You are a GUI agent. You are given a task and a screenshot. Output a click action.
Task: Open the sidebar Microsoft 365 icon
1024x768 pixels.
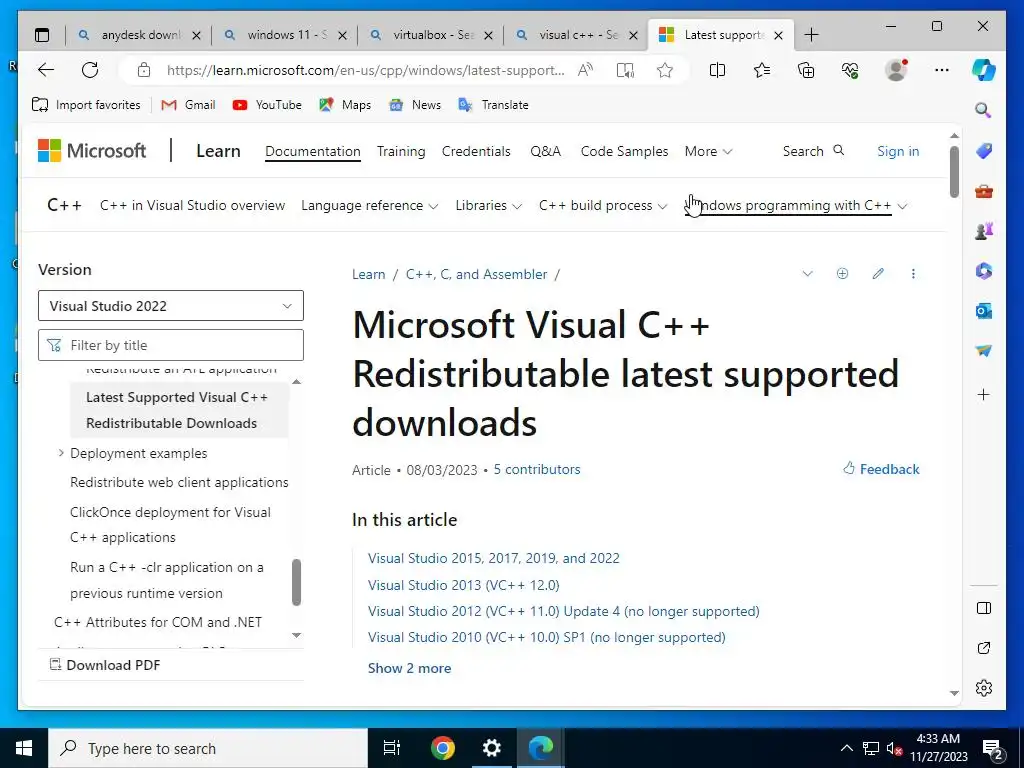pyautogui.click(x=984, y=270)
